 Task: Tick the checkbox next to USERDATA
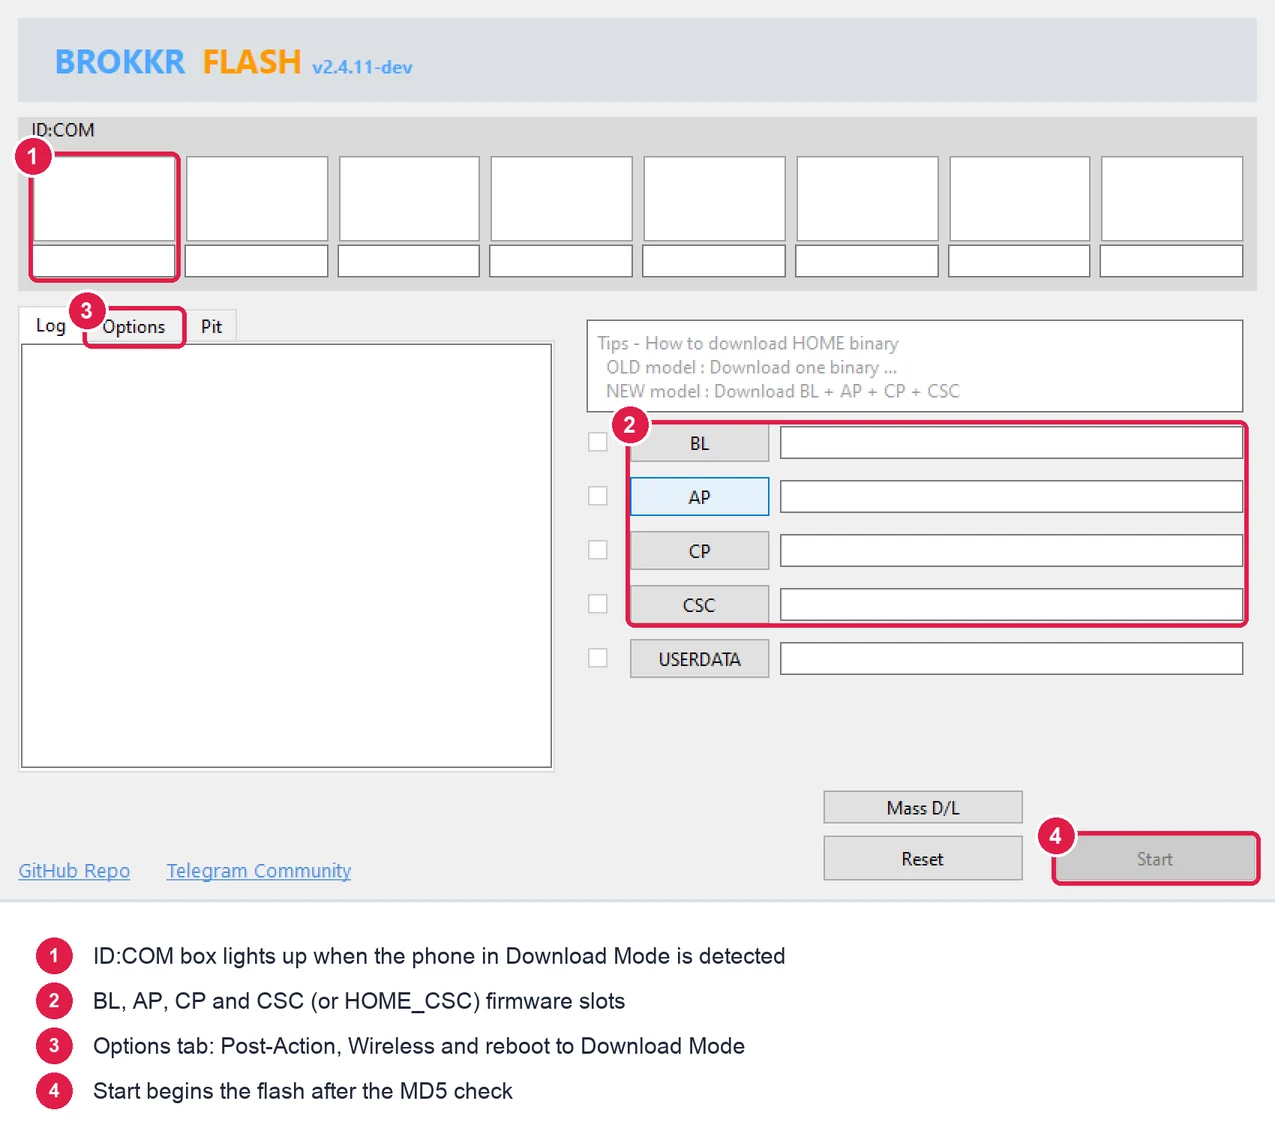[598, 658]
